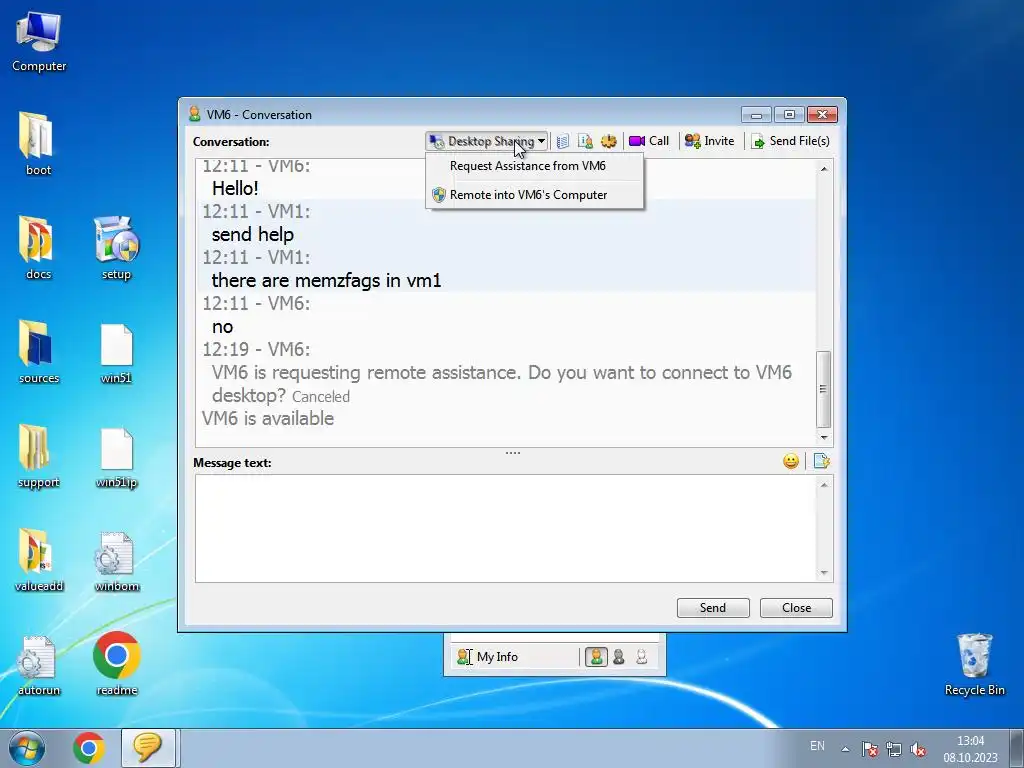Select the setup installer icon
1024x768 pixels.
(116, 248)
